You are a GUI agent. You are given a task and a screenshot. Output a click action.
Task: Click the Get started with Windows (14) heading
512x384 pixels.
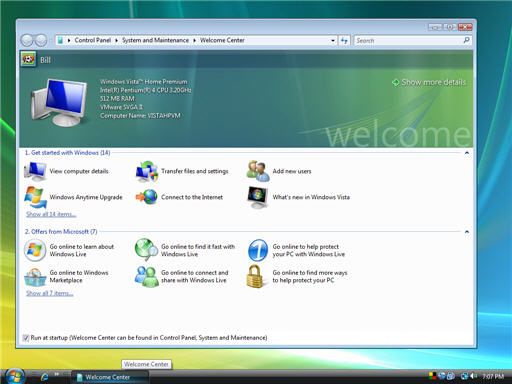coord(67,153)
